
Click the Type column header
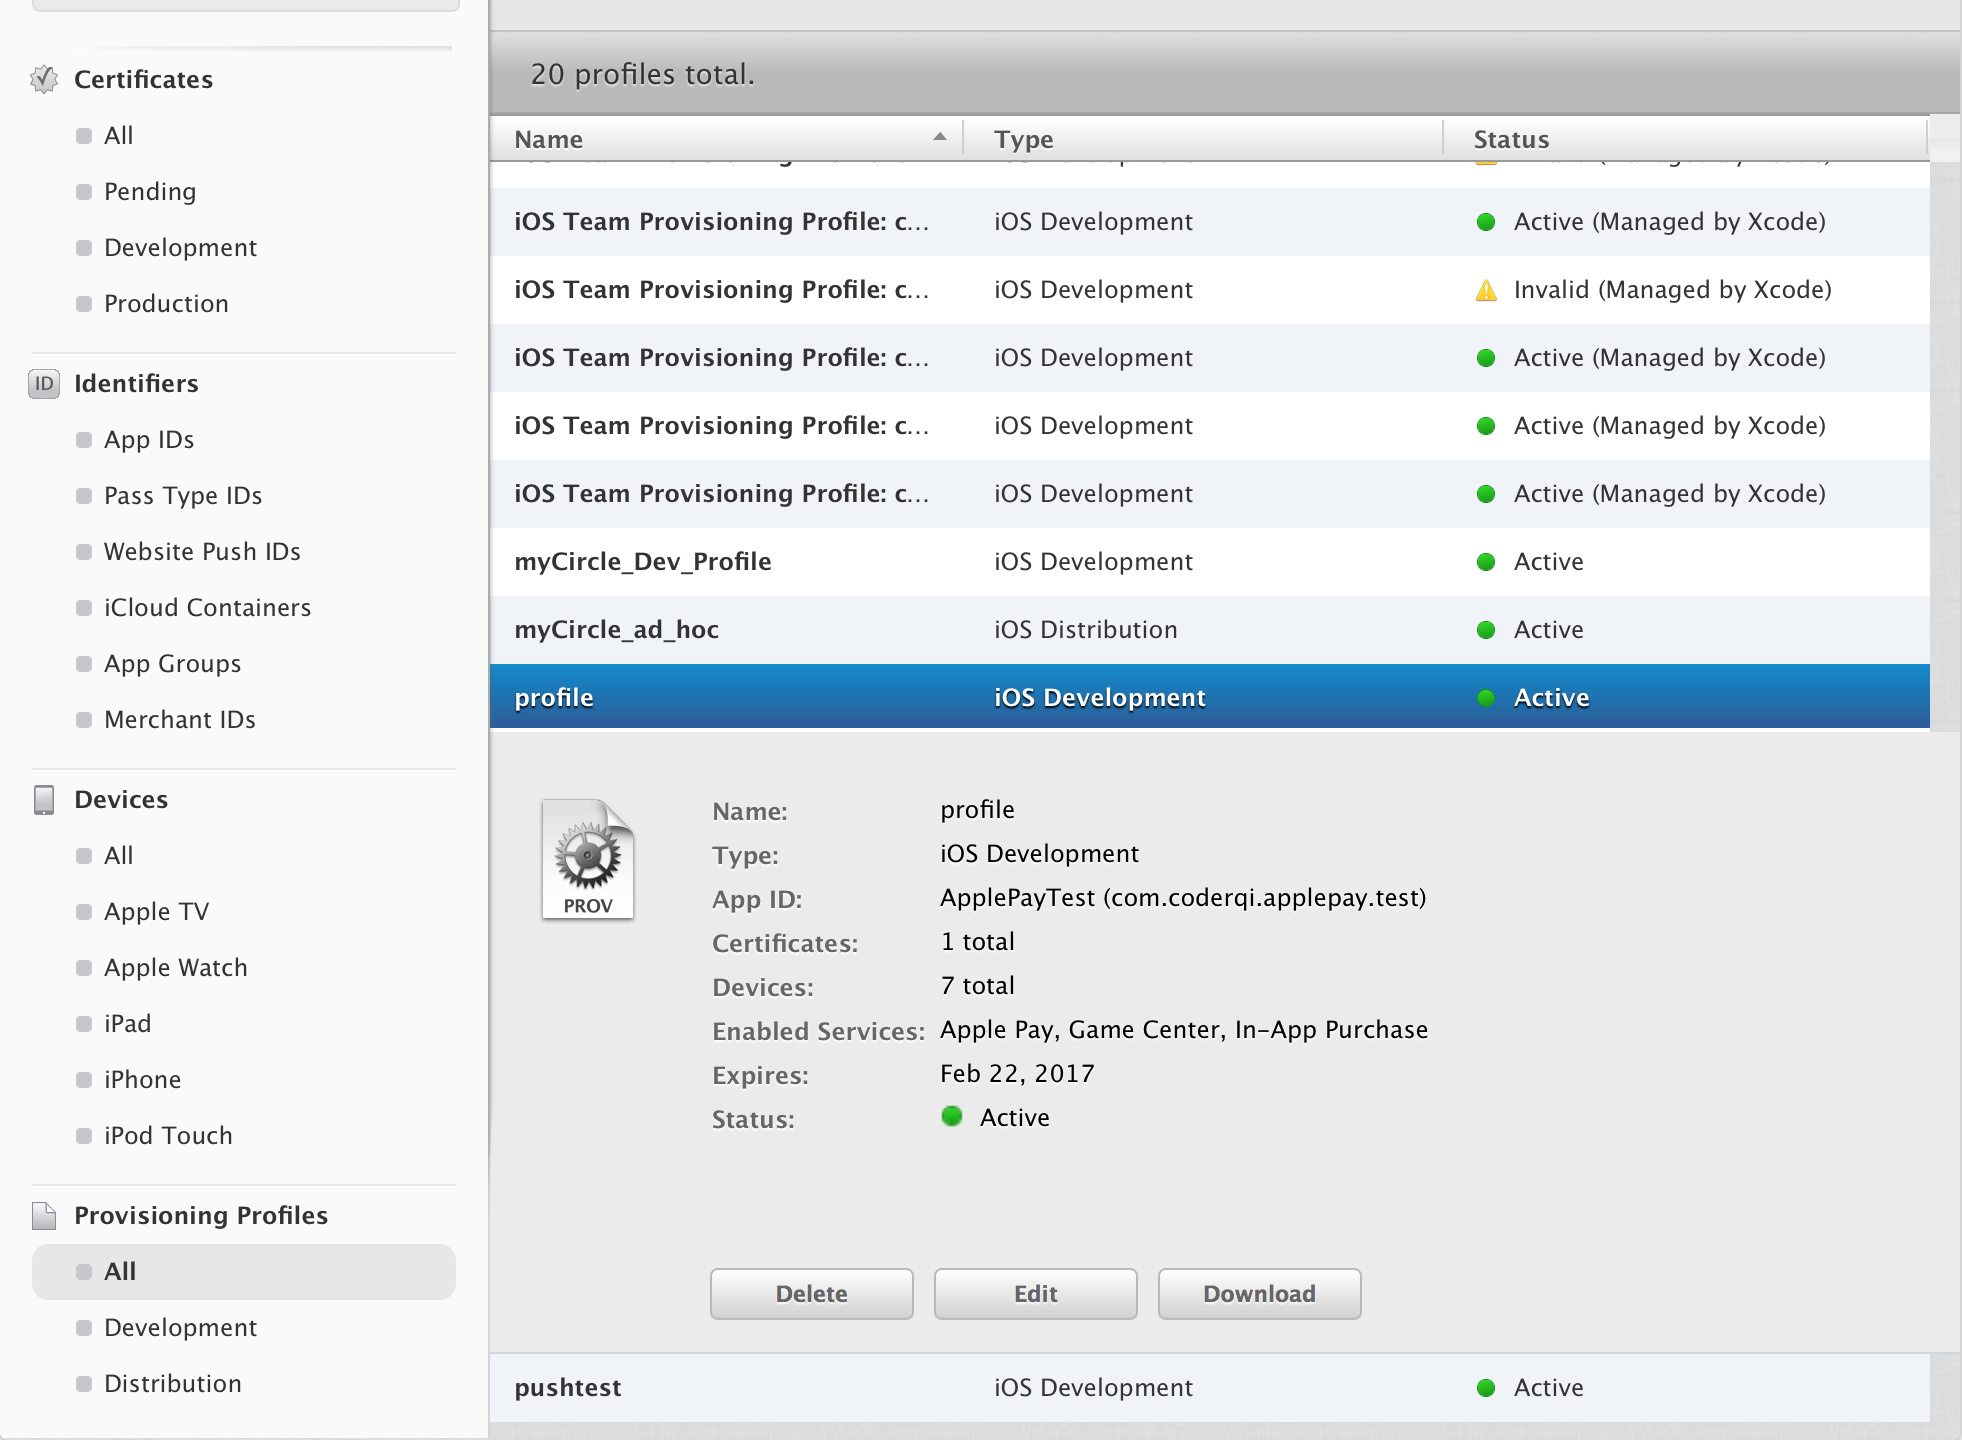click(1024, 139)
